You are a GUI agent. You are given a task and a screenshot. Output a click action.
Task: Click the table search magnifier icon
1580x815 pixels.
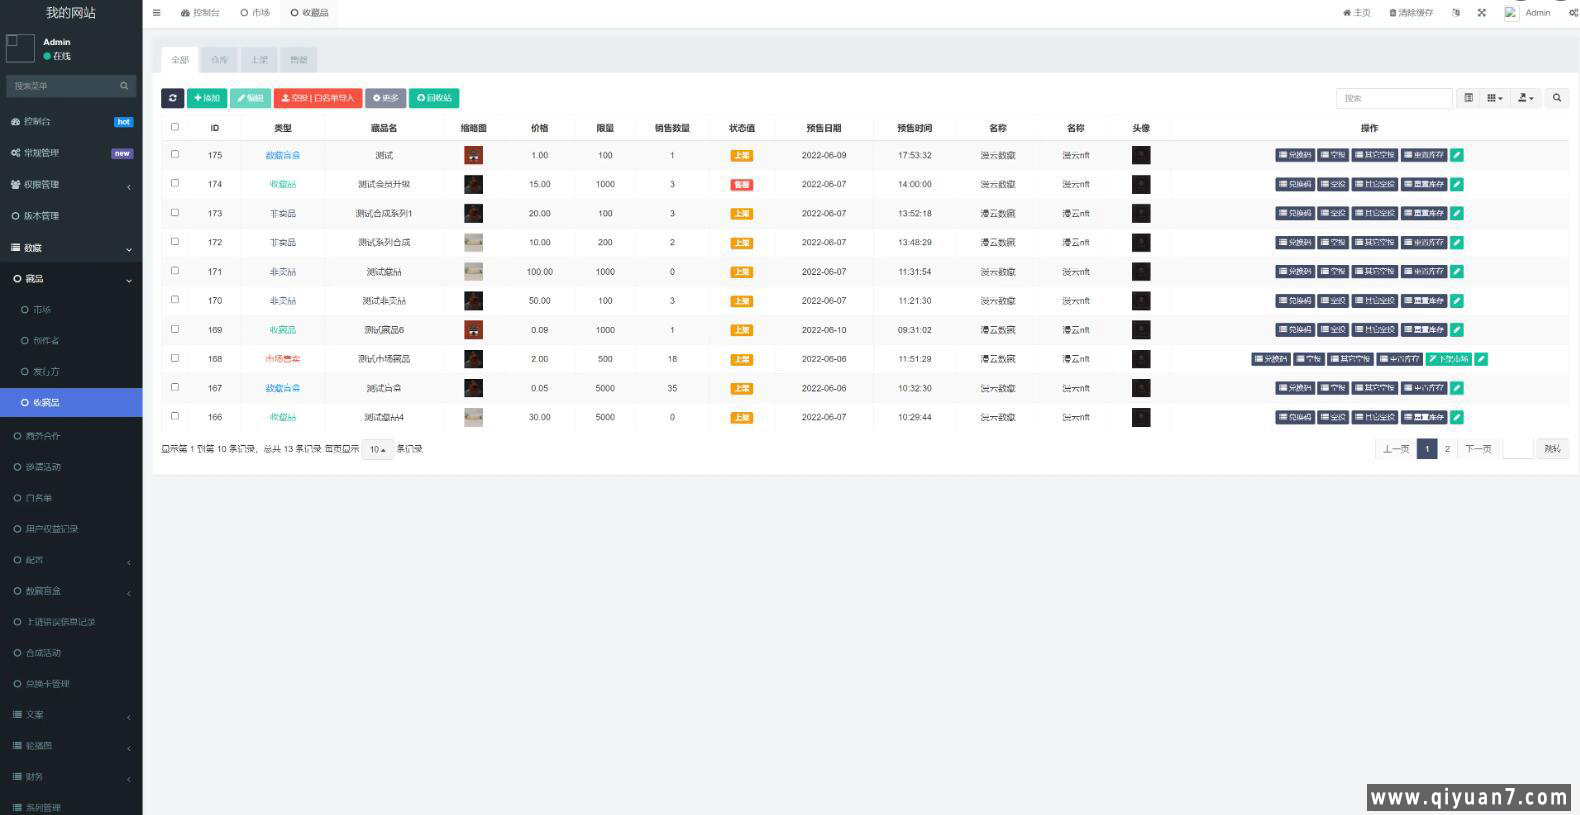tap(1556, 98)
